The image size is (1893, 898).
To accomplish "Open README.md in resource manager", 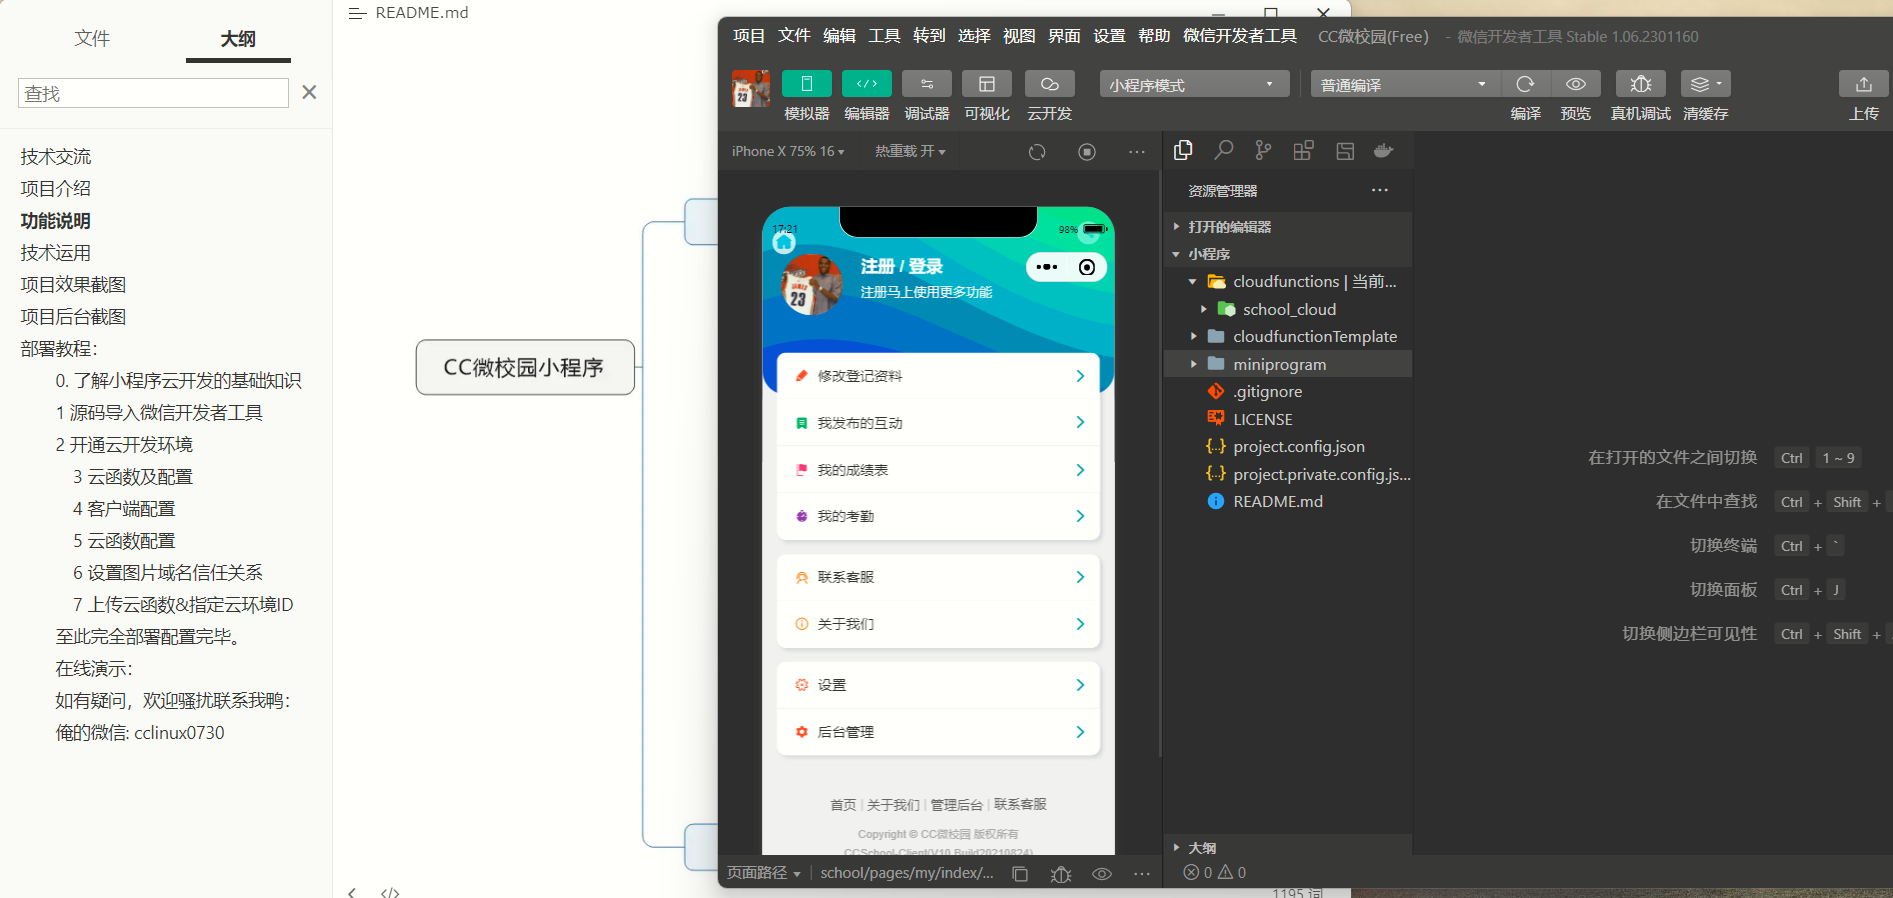I will [x=1288, y=502].
